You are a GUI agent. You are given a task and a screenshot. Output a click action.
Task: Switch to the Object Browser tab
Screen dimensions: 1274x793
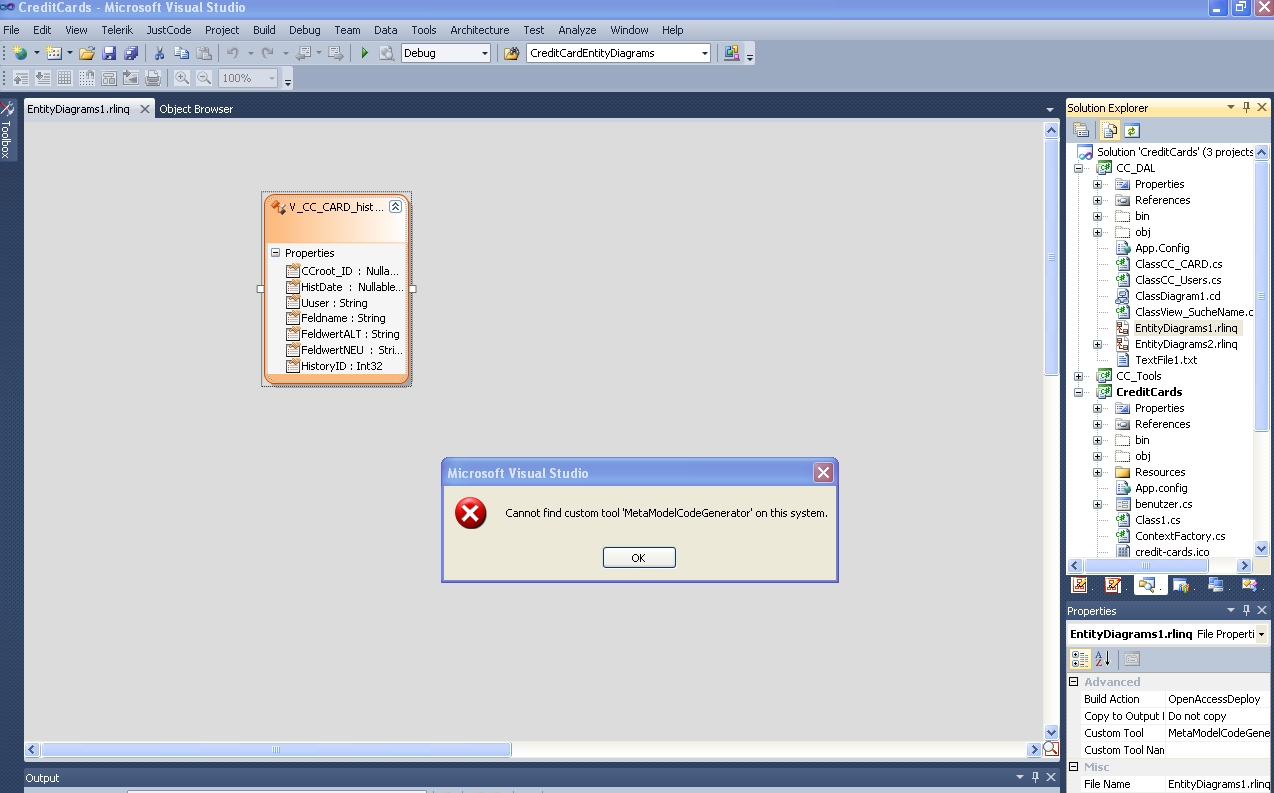(196, 109)
